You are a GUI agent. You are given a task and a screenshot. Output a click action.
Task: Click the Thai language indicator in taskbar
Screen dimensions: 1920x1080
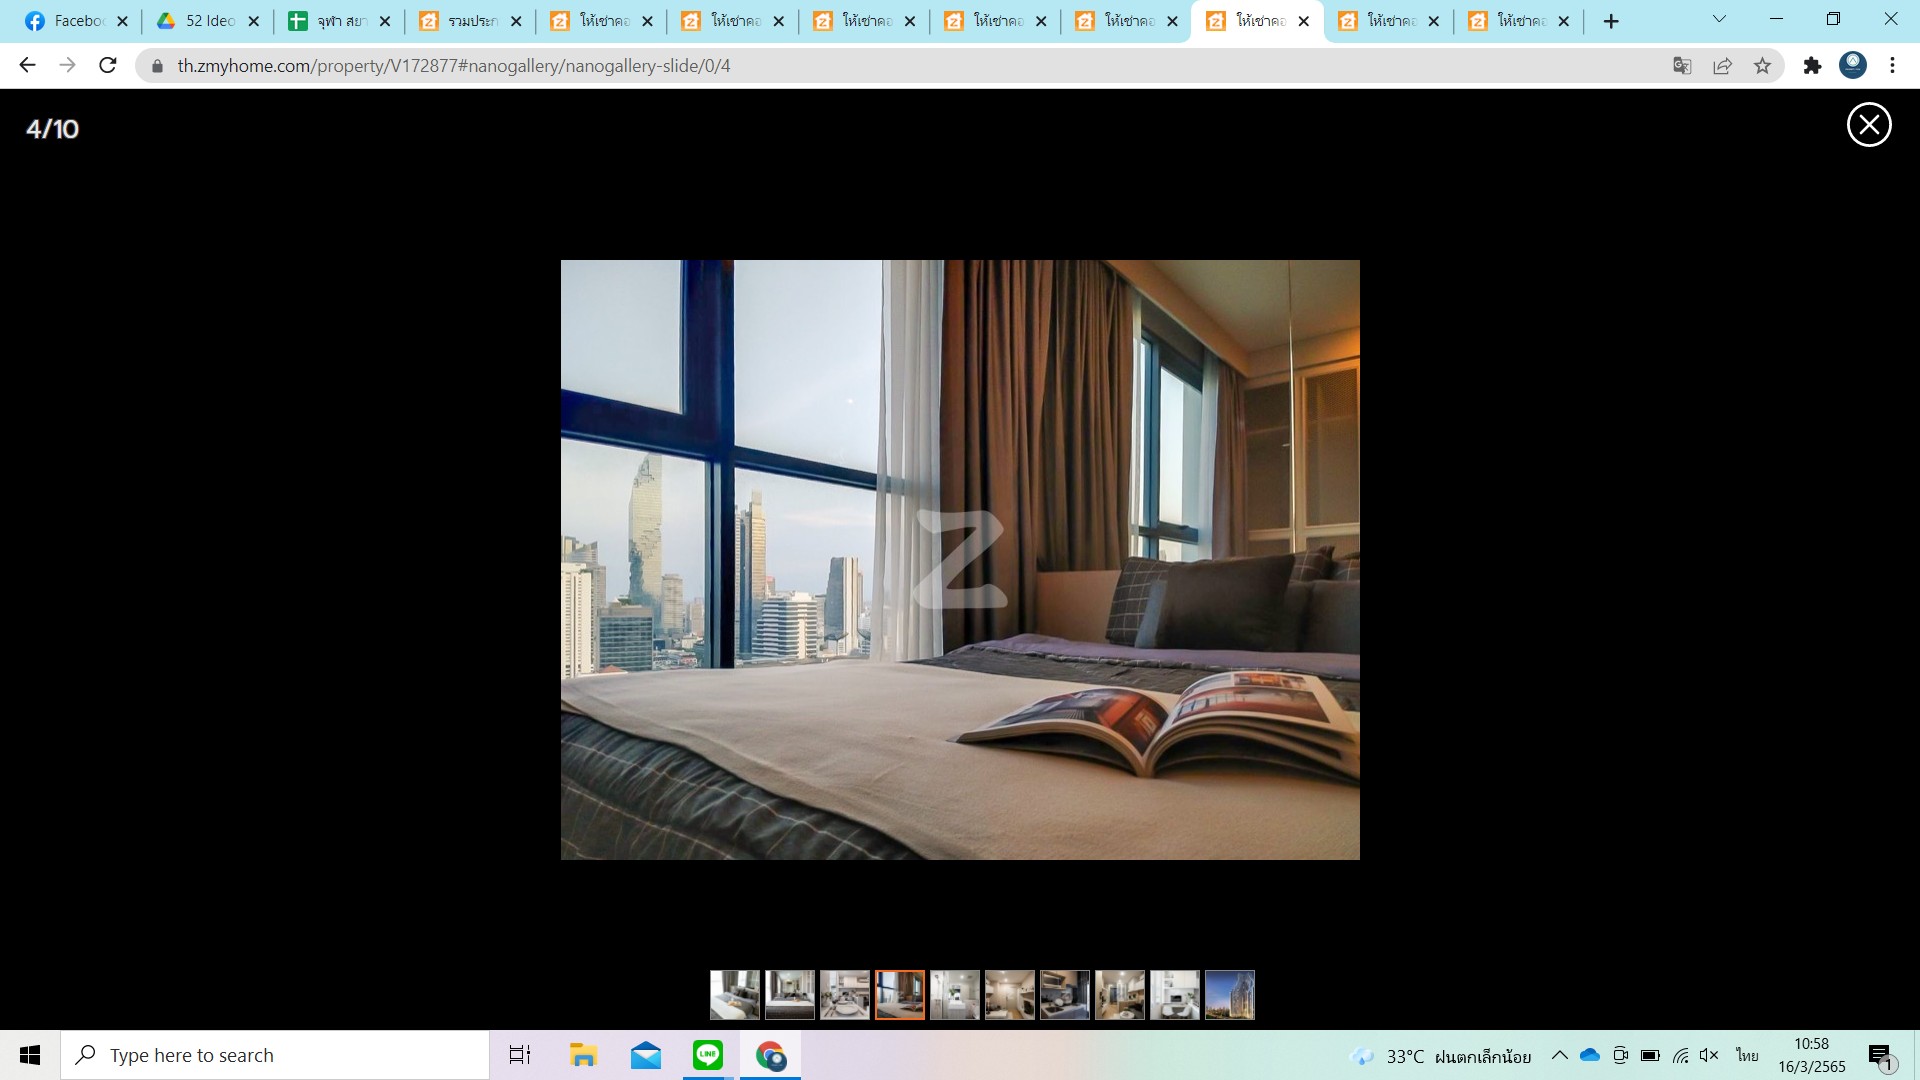pos(1747,1054)
